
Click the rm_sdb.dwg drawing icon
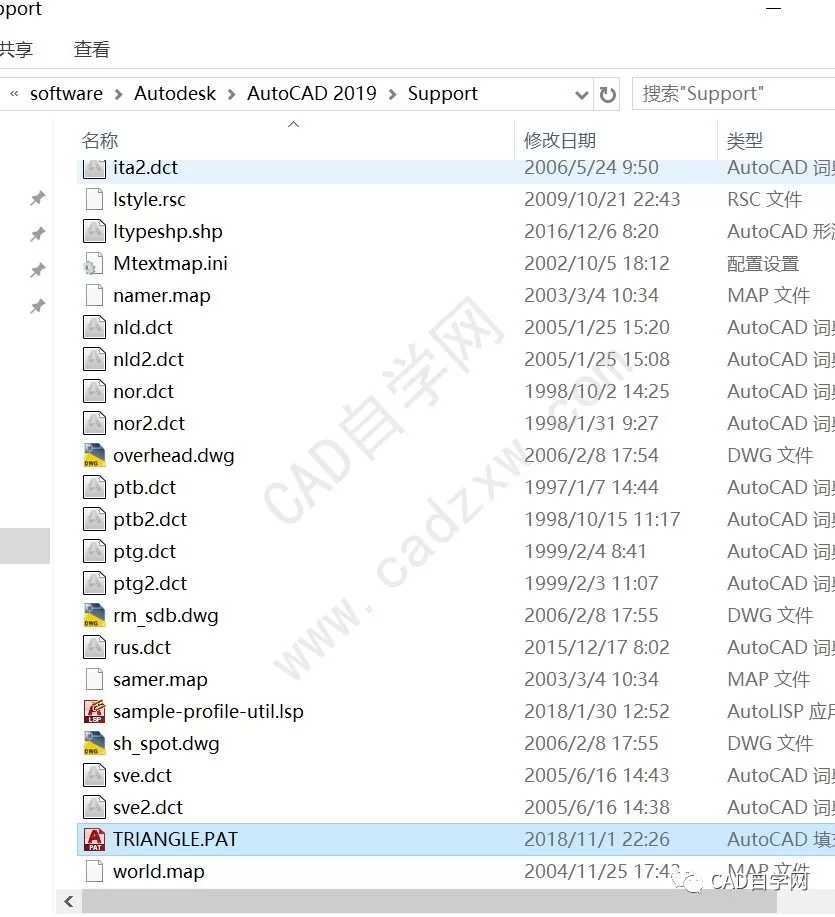point(94,615)
